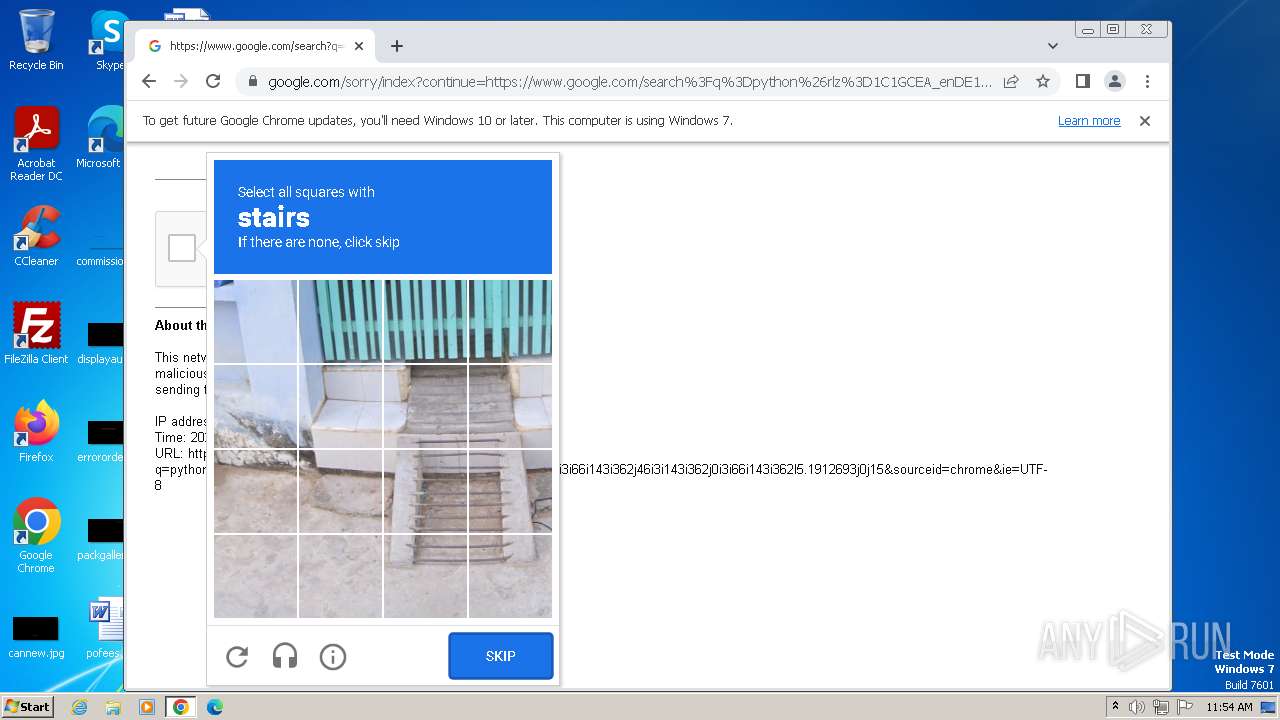The image size is (1280, 720).
Task: Go back using the browser back arrow
Action: tap(149, 82)
